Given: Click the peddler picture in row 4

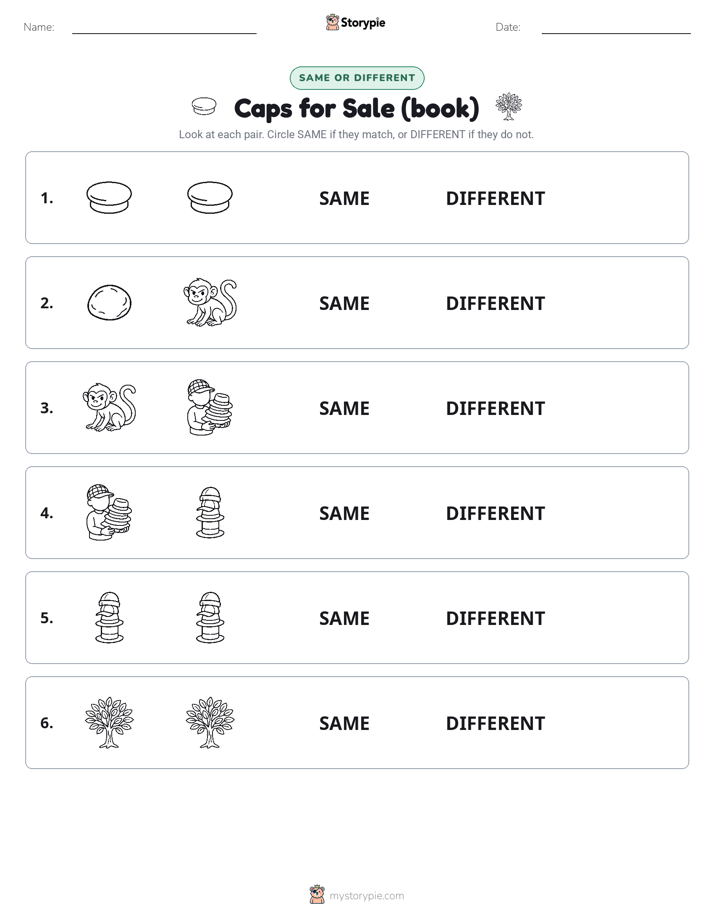Looking at the screenshot, I should [109, 512].
